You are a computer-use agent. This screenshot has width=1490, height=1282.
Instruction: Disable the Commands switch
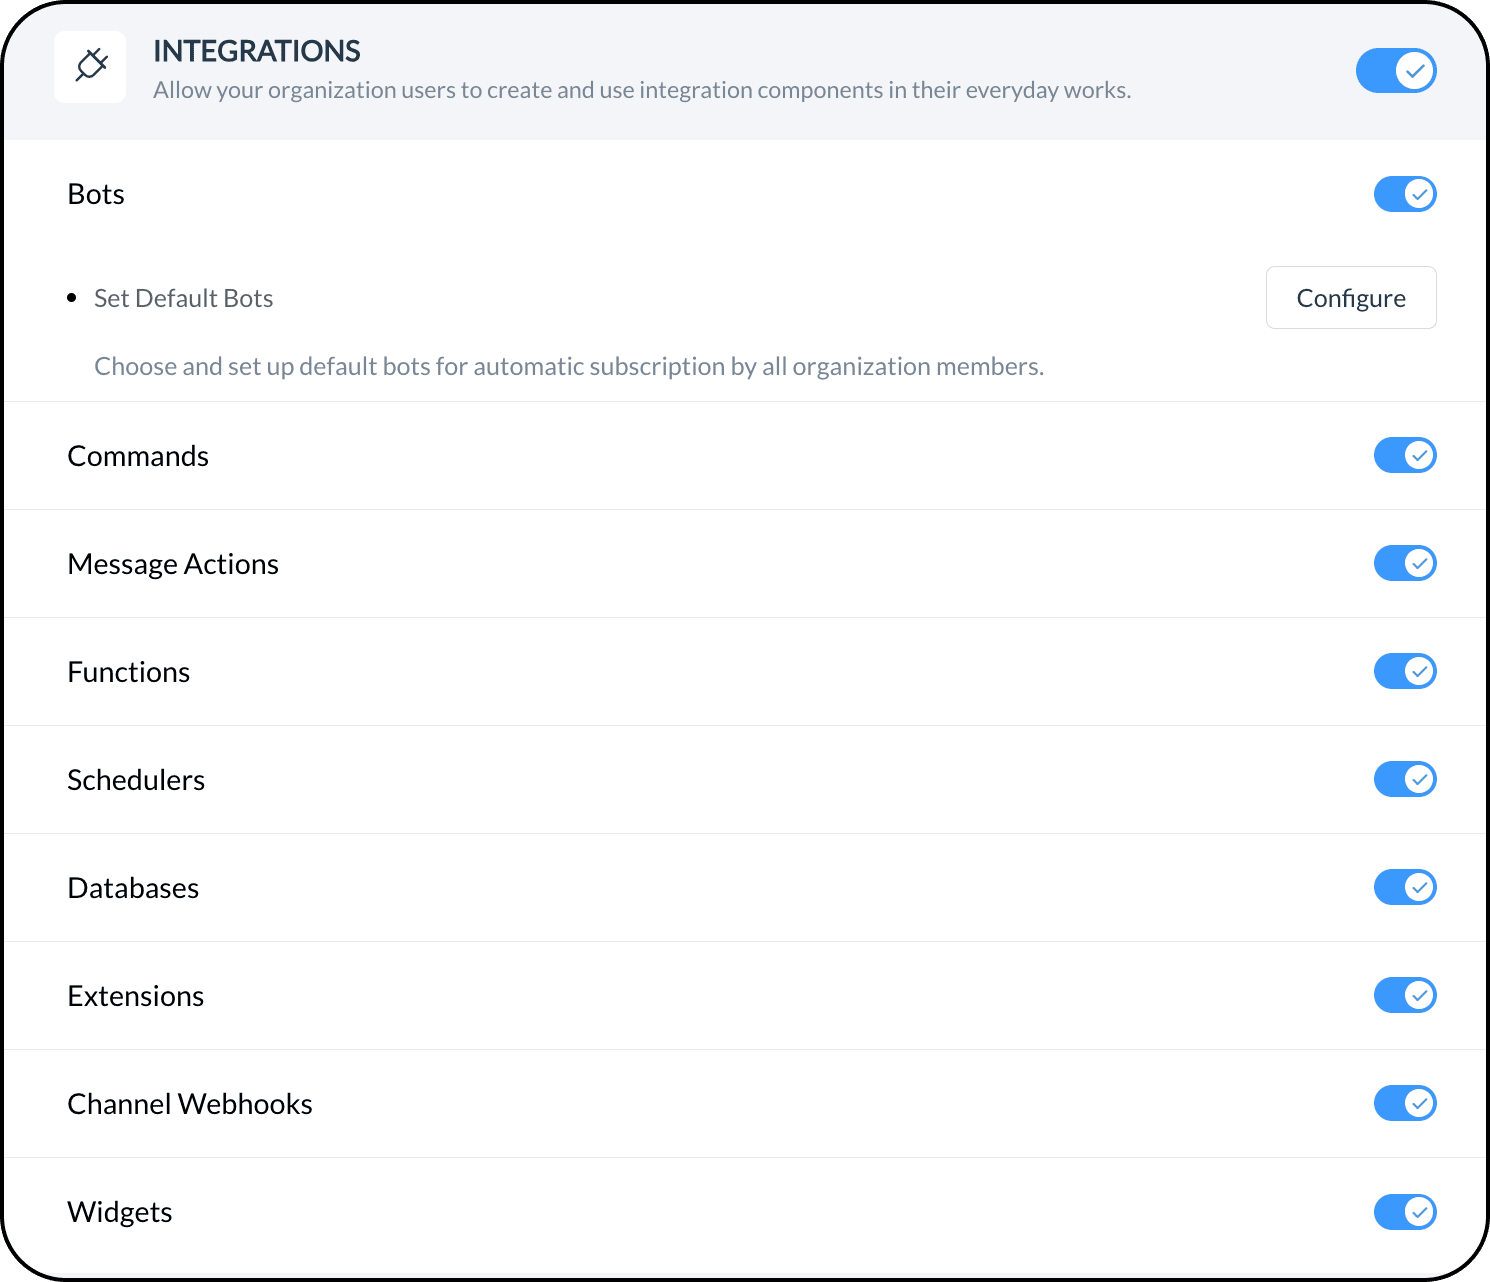[x=1405, y=456]
